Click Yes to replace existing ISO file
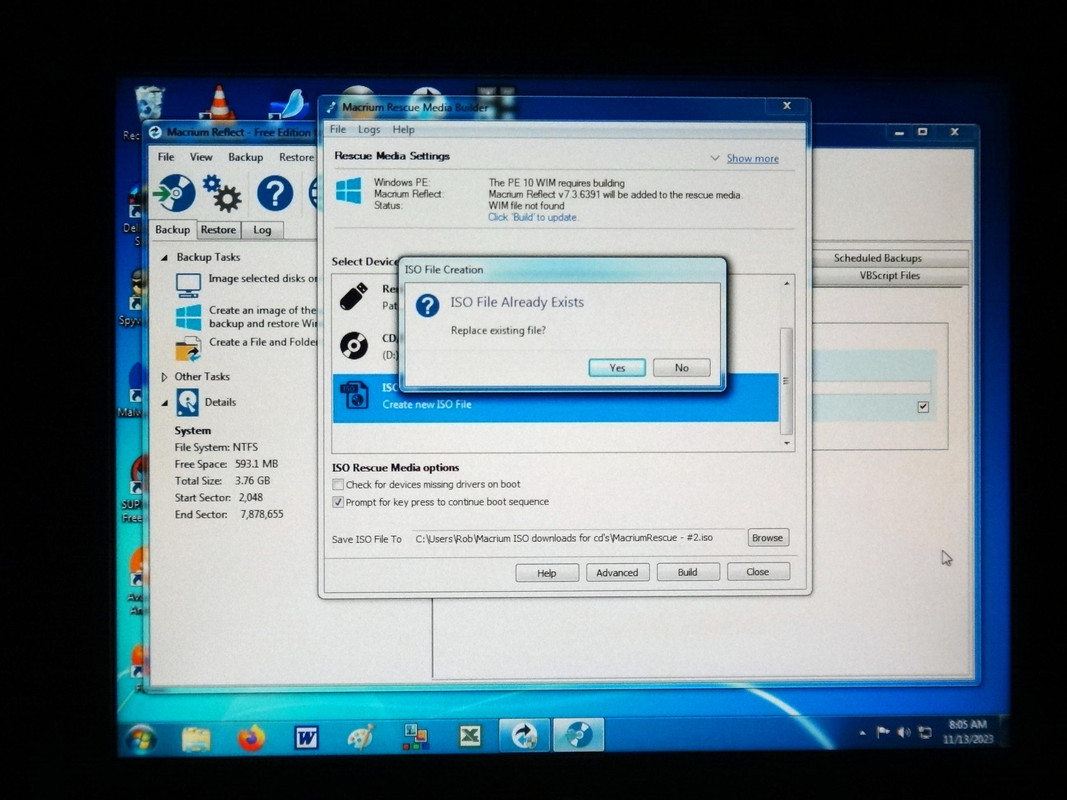 (617, 367)
